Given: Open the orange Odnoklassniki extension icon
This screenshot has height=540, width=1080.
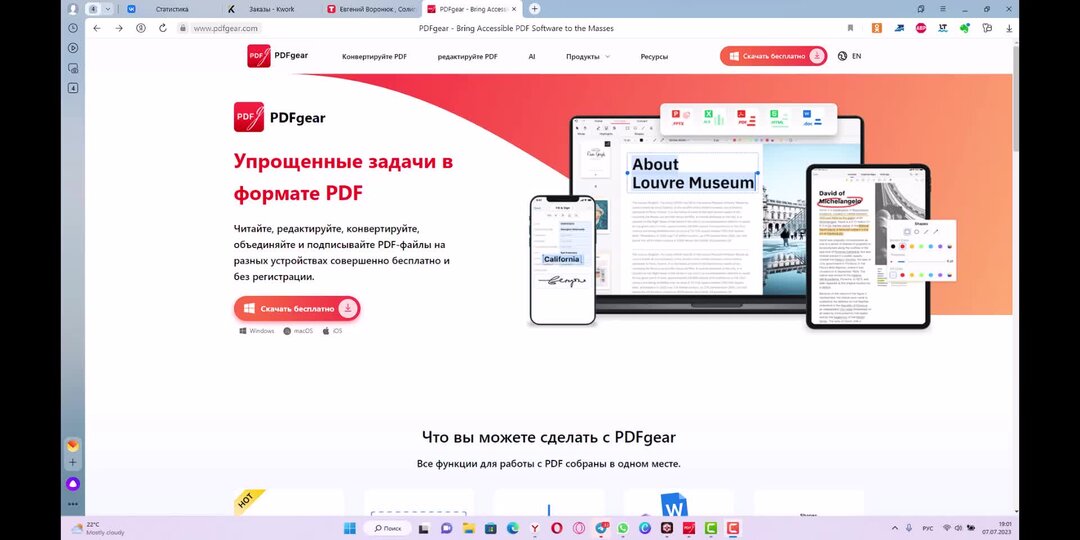Looking at the screenshot, I should tap(877, 28).
